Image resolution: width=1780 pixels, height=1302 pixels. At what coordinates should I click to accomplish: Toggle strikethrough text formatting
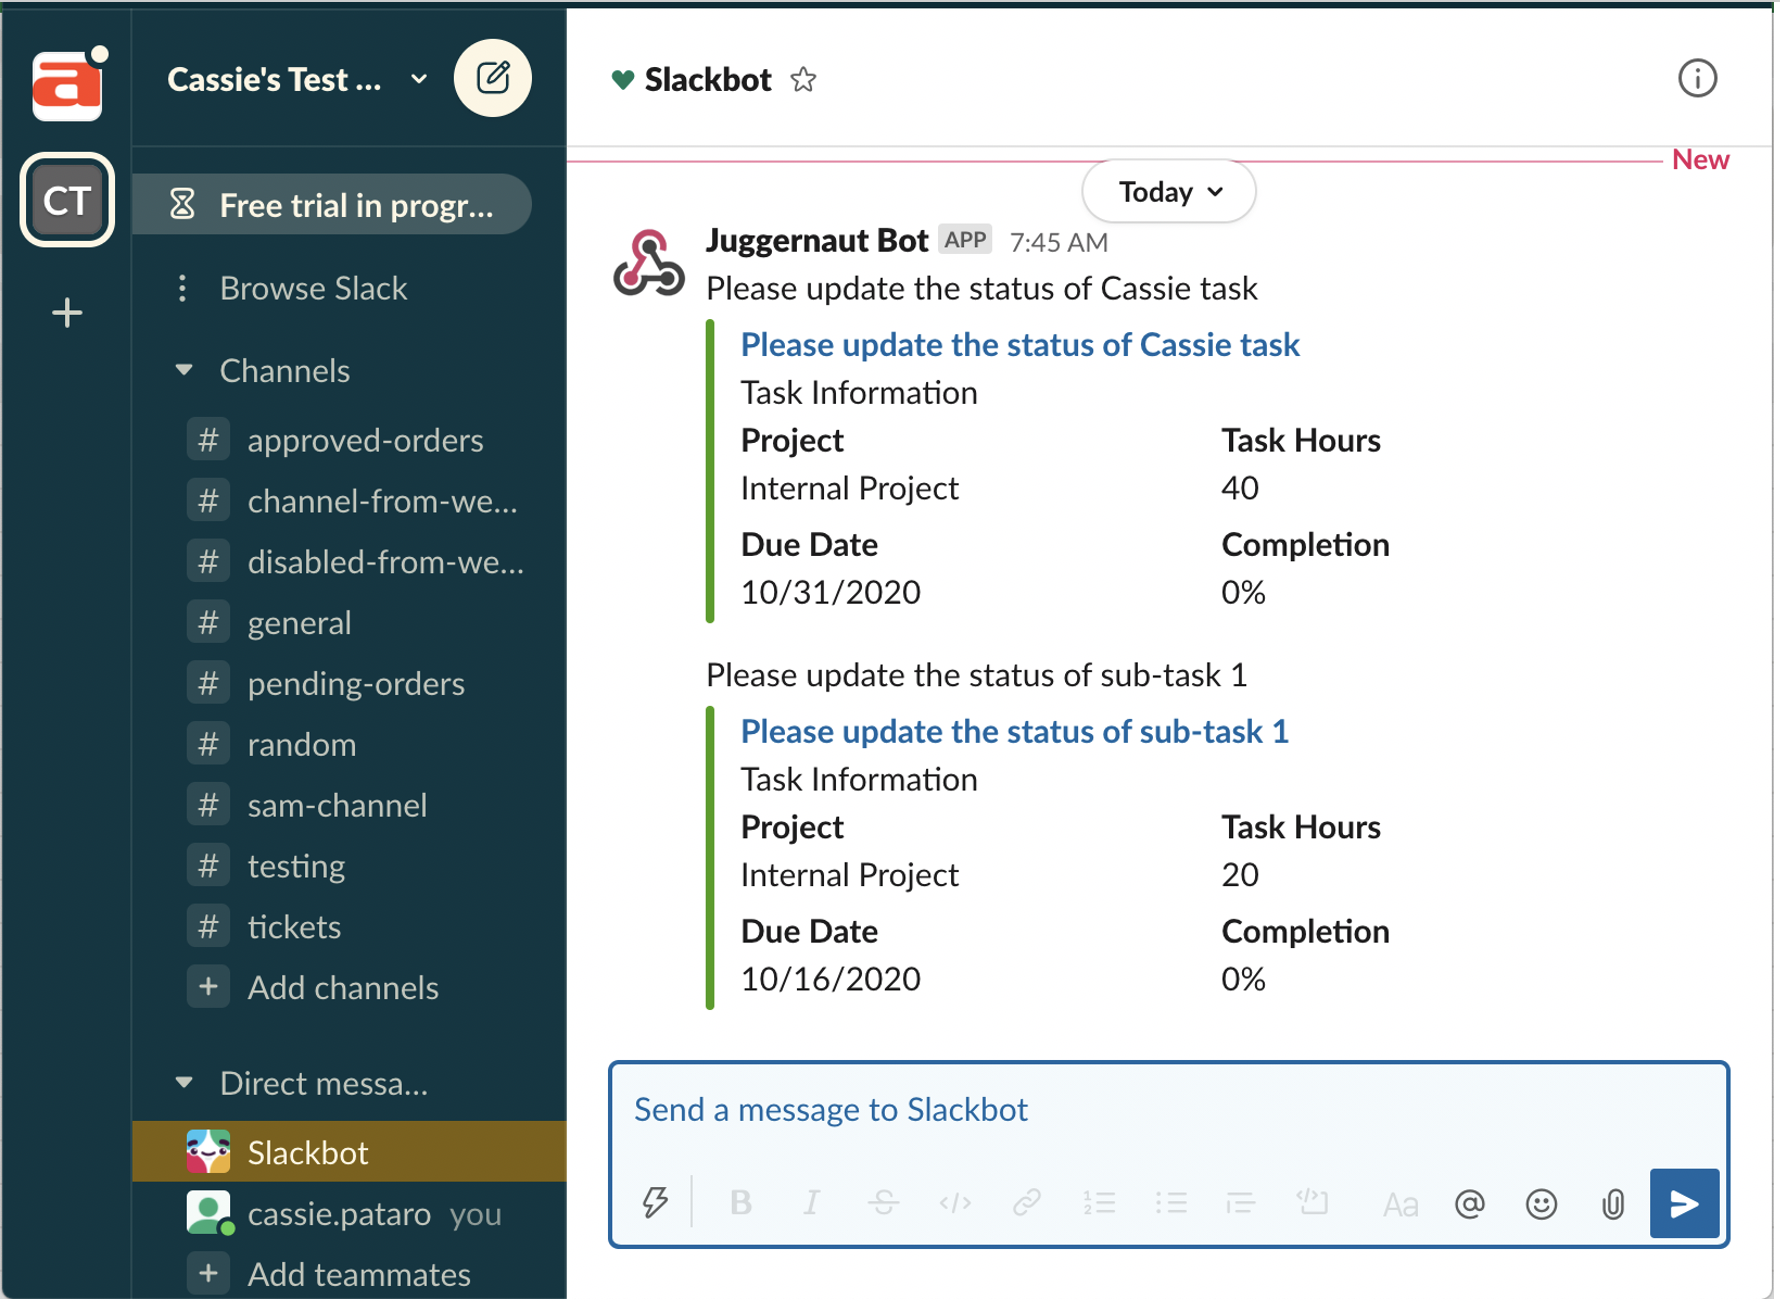tap(883, 1203)
